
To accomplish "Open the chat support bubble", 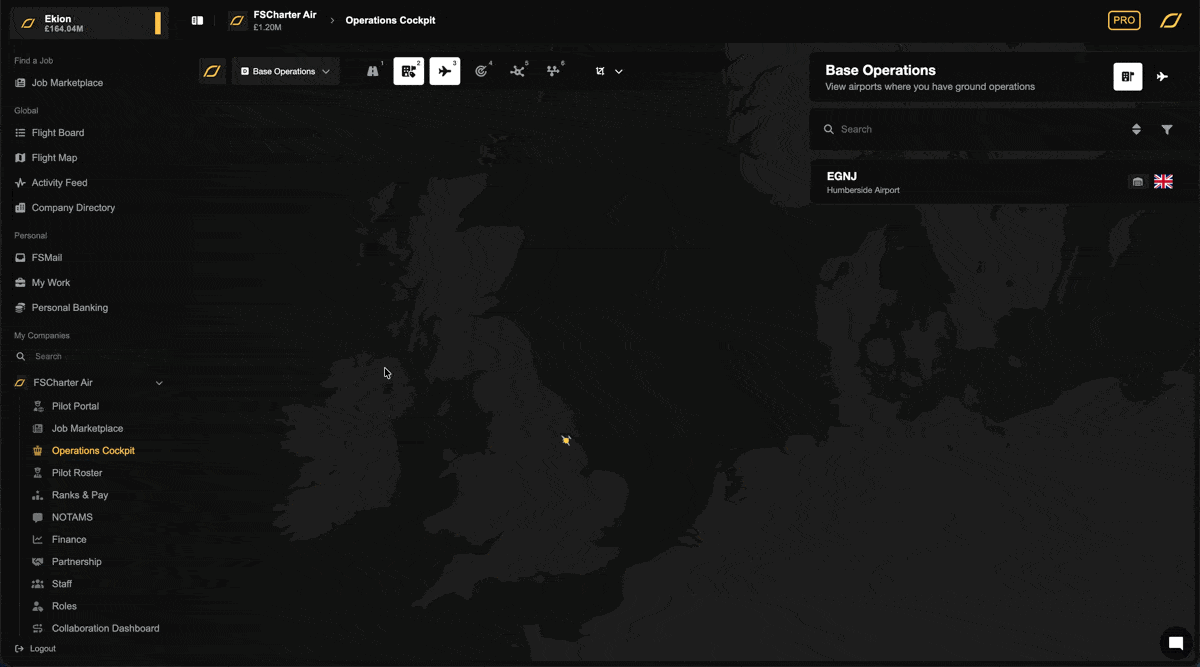I will coord(1176,643).
